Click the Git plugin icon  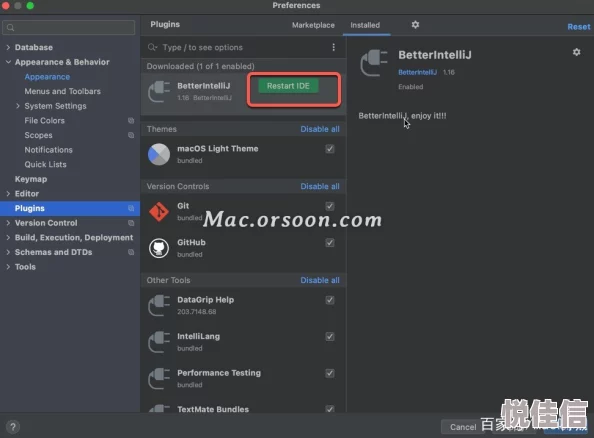click(x=159, y=211)
